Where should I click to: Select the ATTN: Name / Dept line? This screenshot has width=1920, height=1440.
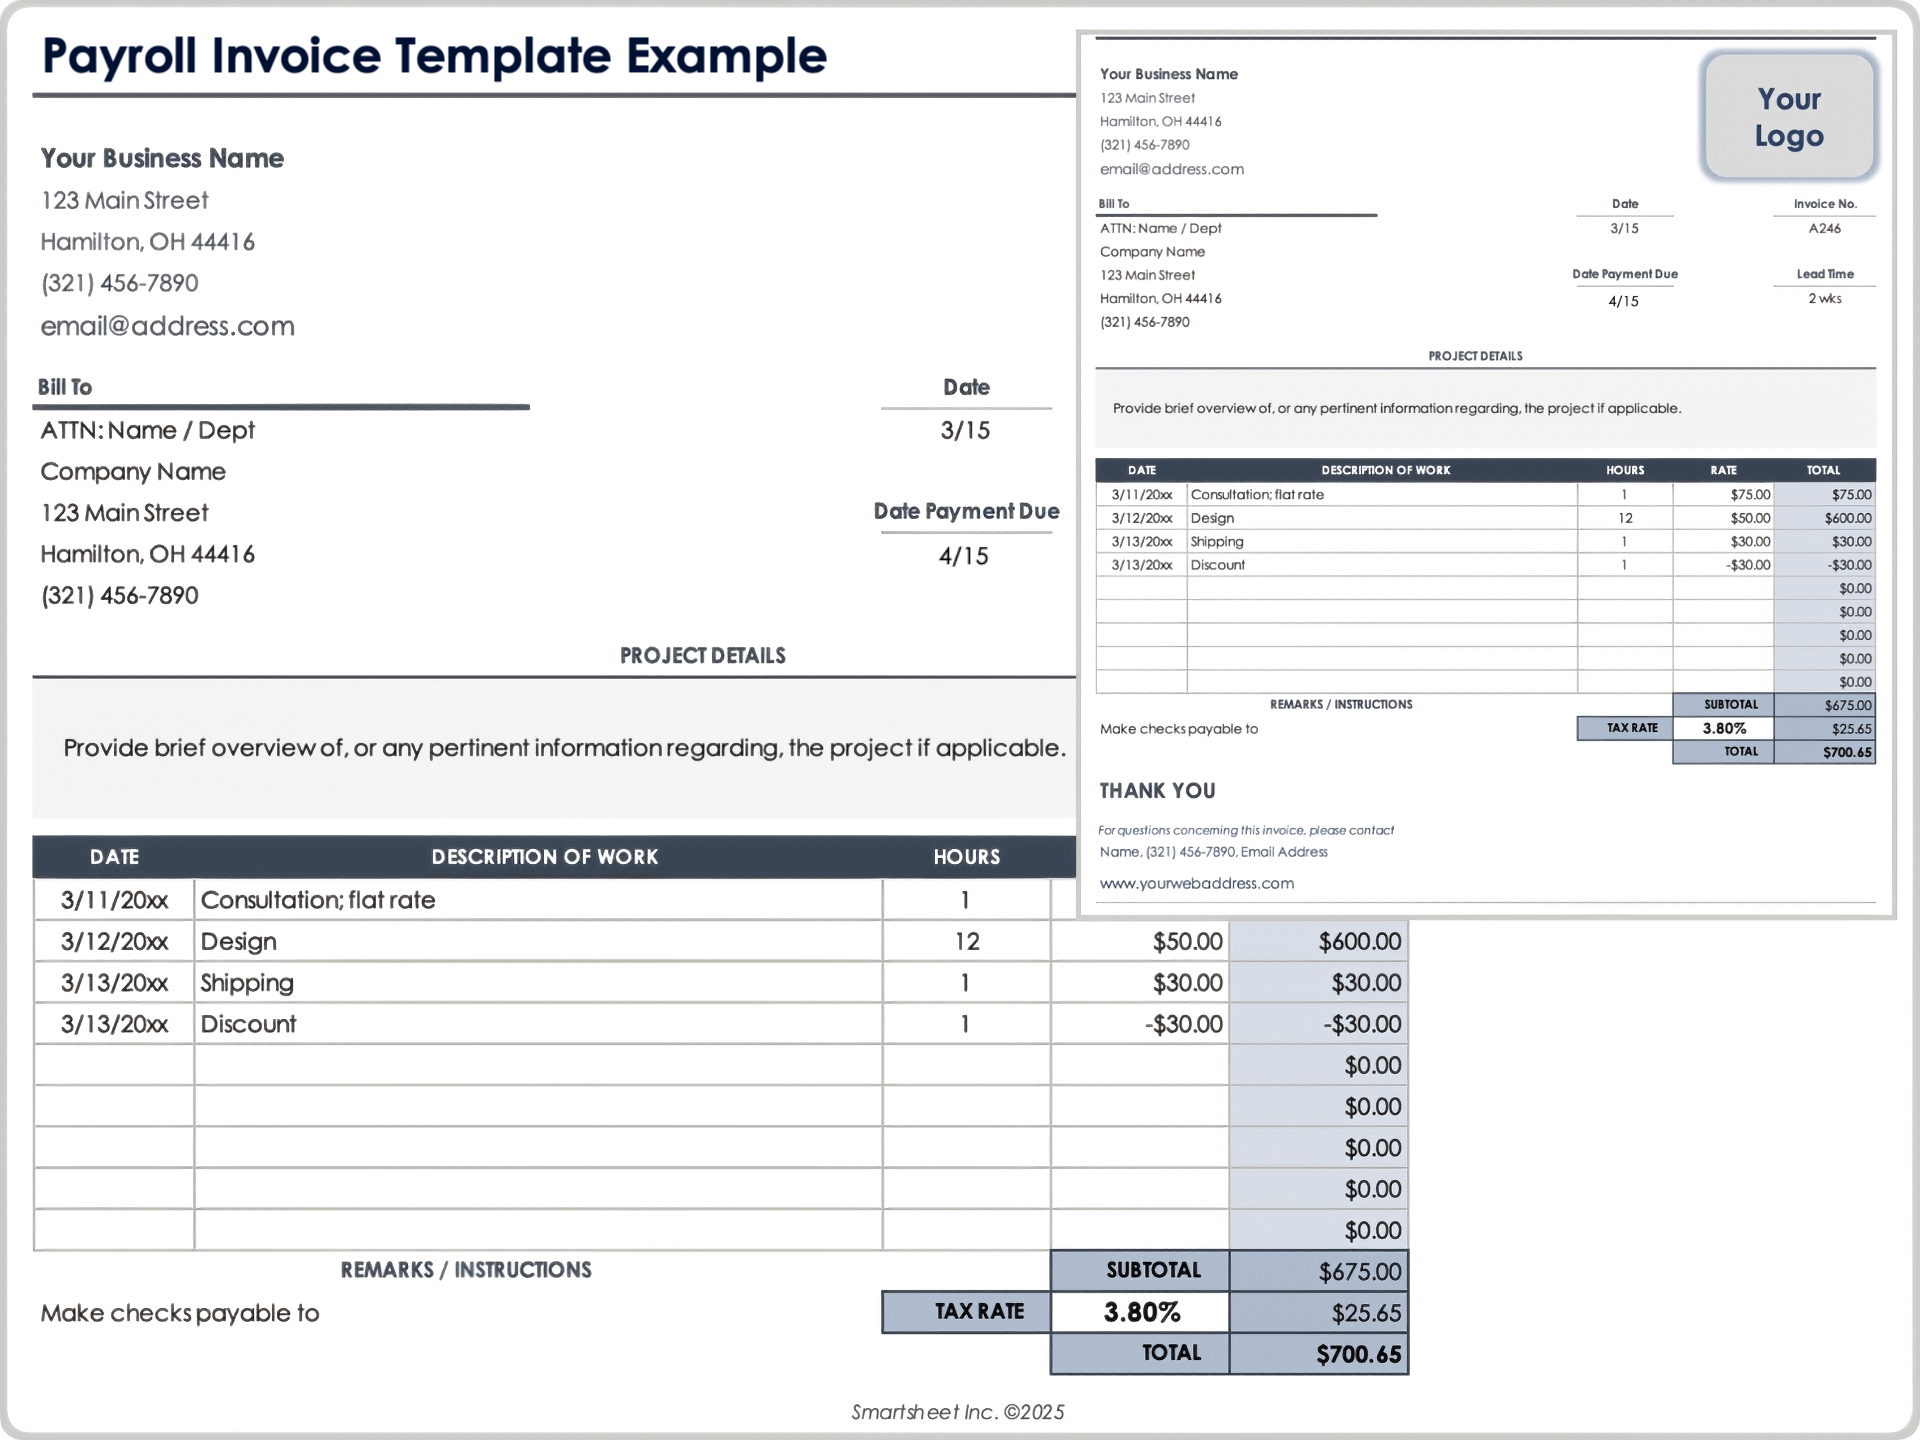(147, 430)
